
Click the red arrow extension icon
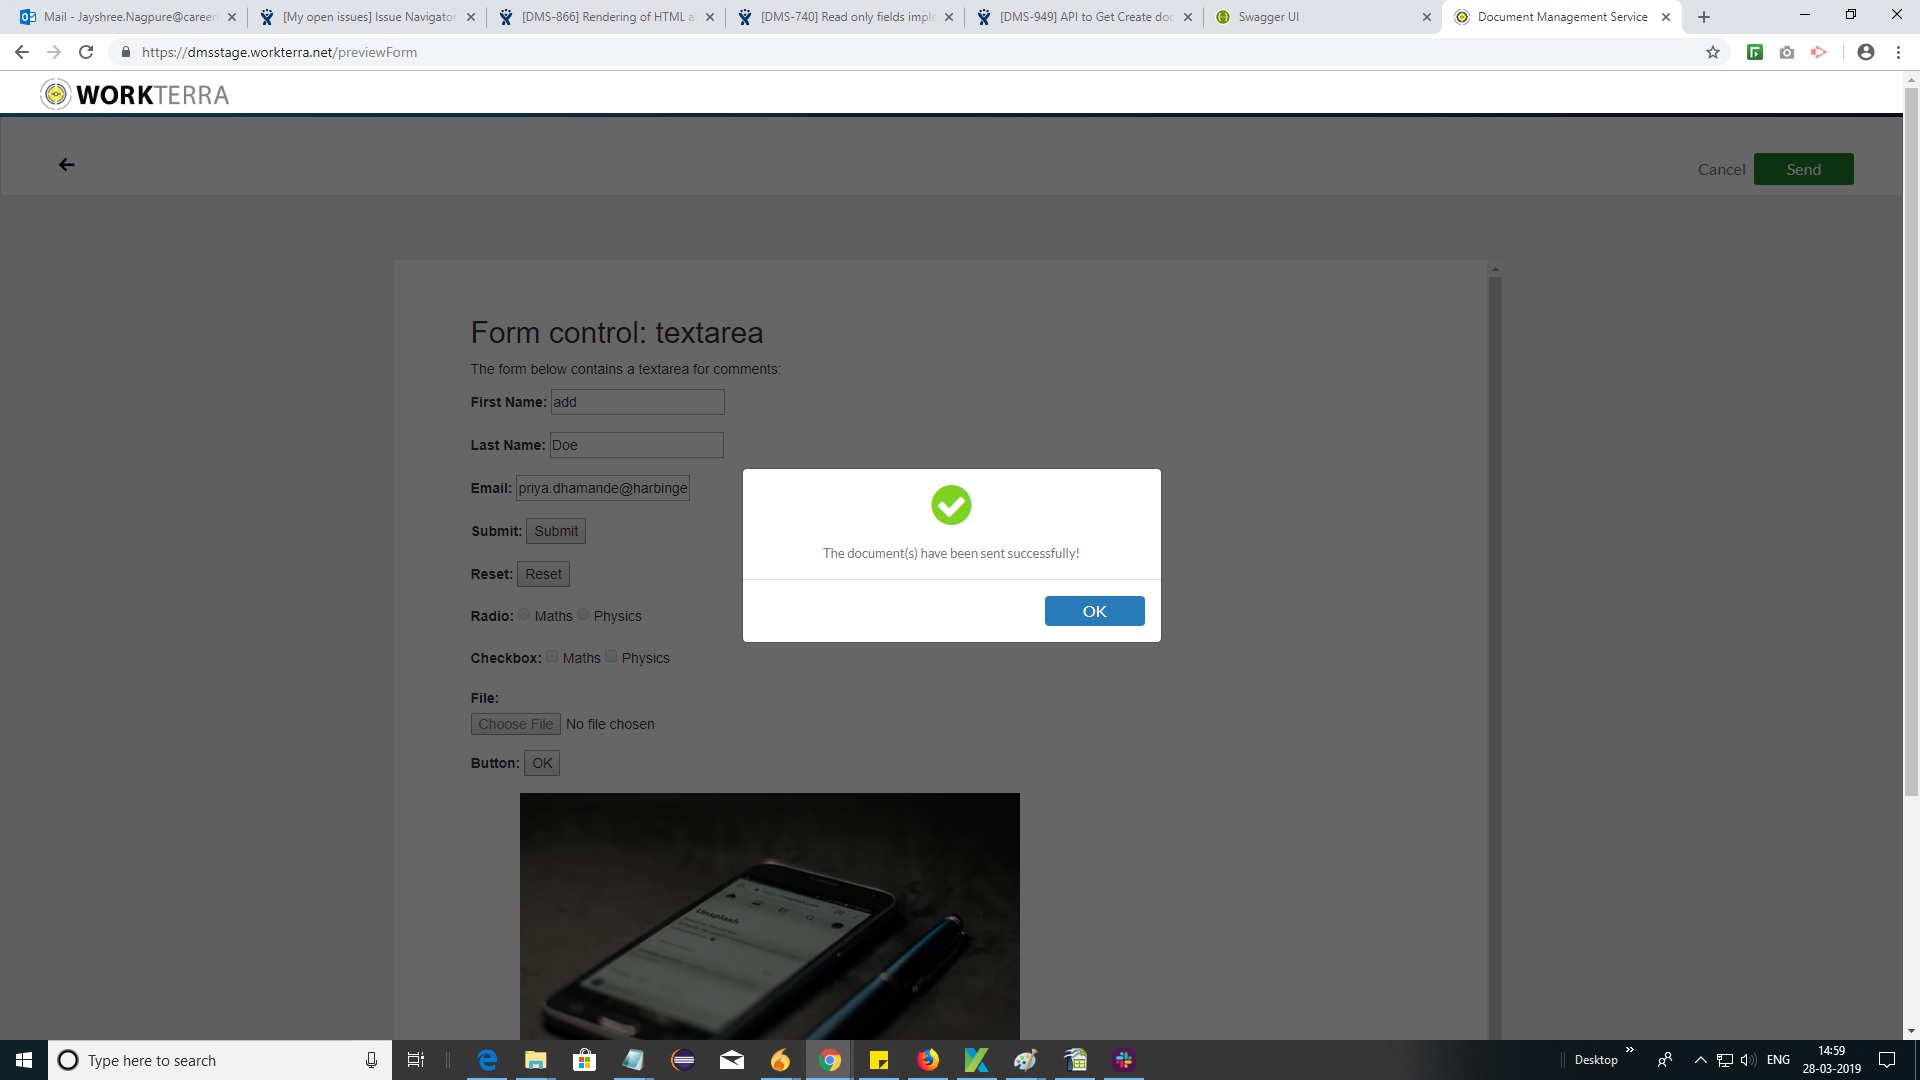tap(1819, 52)
